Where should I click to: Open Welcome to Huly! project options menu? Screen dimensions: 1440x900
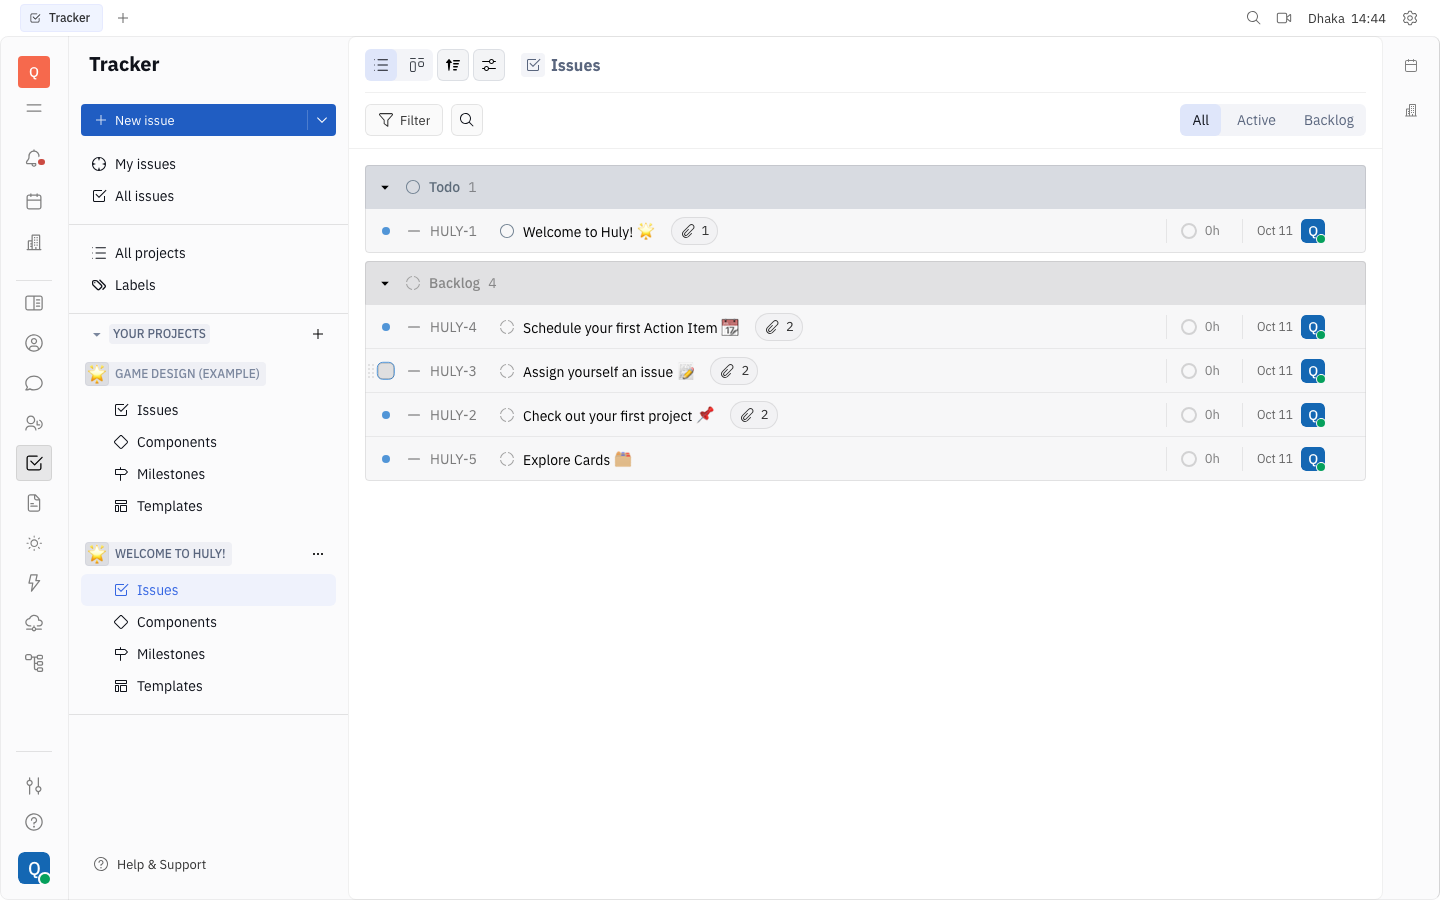(x=318, y=554)
